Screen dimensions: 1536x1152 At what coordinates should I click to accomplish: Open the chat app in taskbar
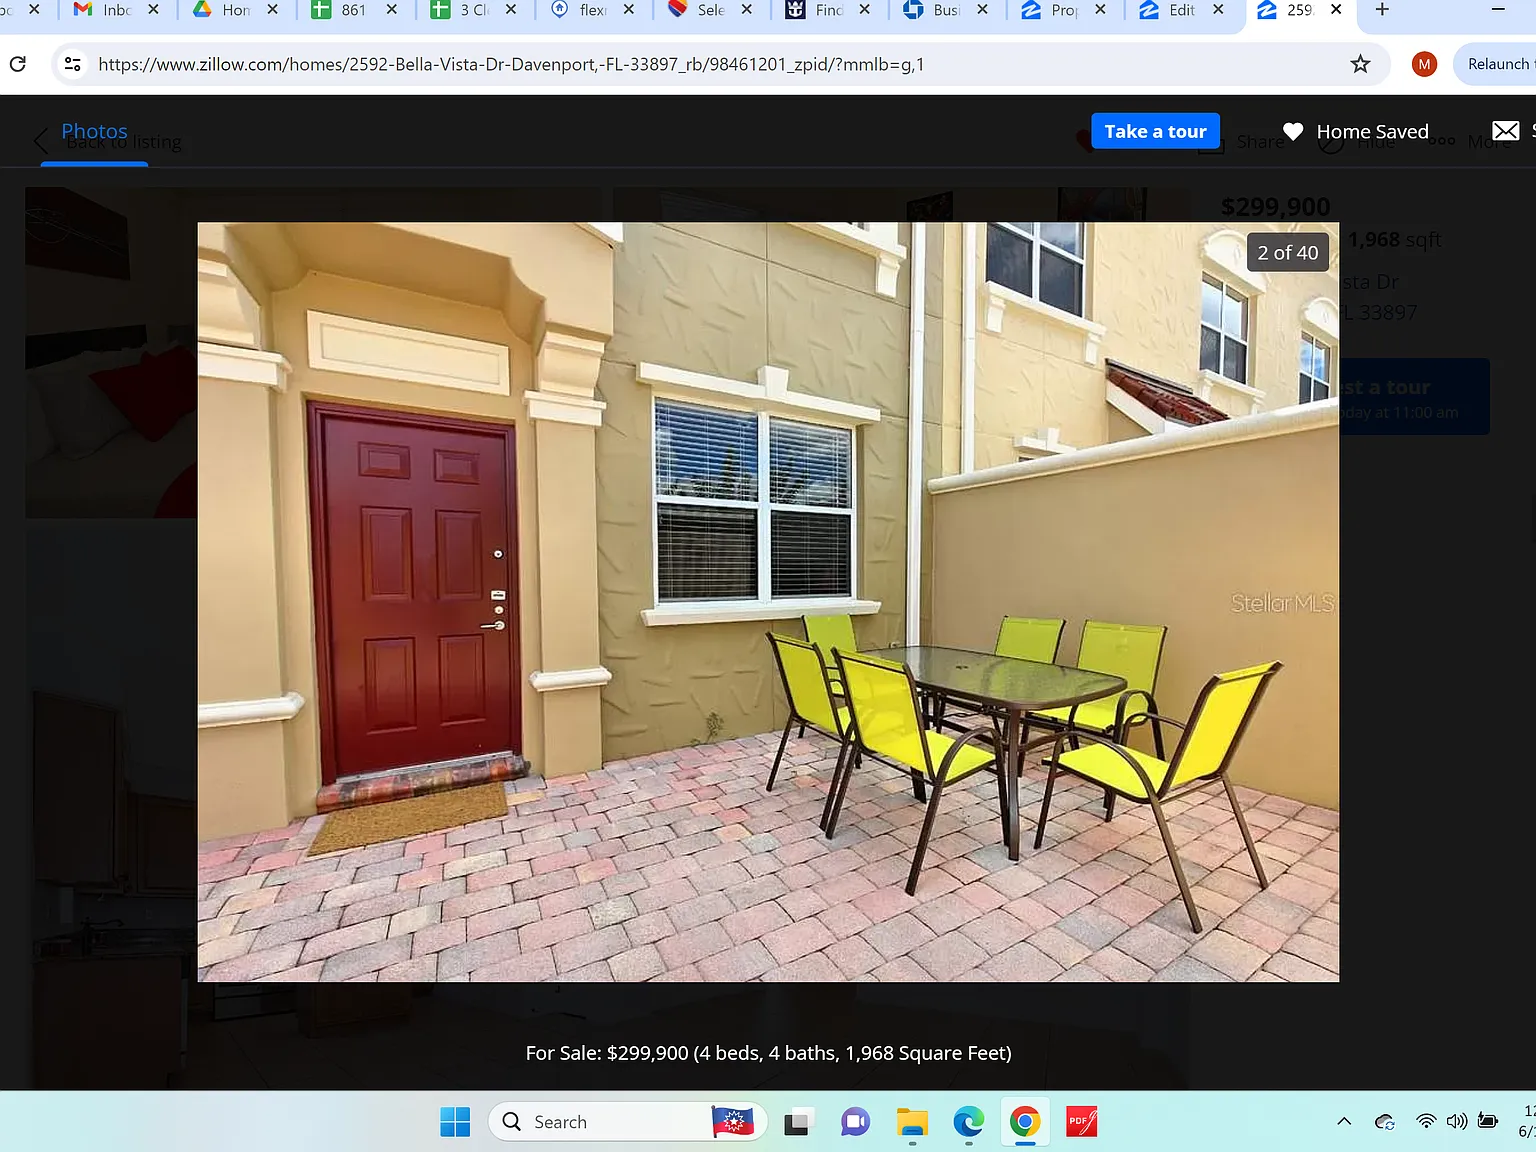click(855, 1122)
